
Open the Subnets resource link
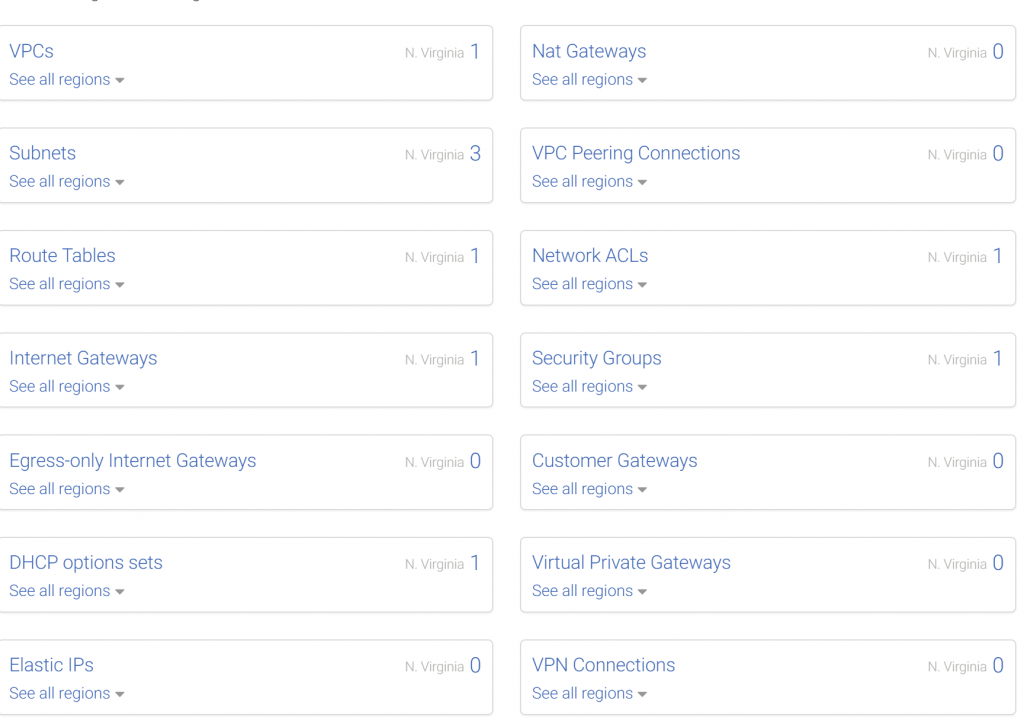point(42,153)
